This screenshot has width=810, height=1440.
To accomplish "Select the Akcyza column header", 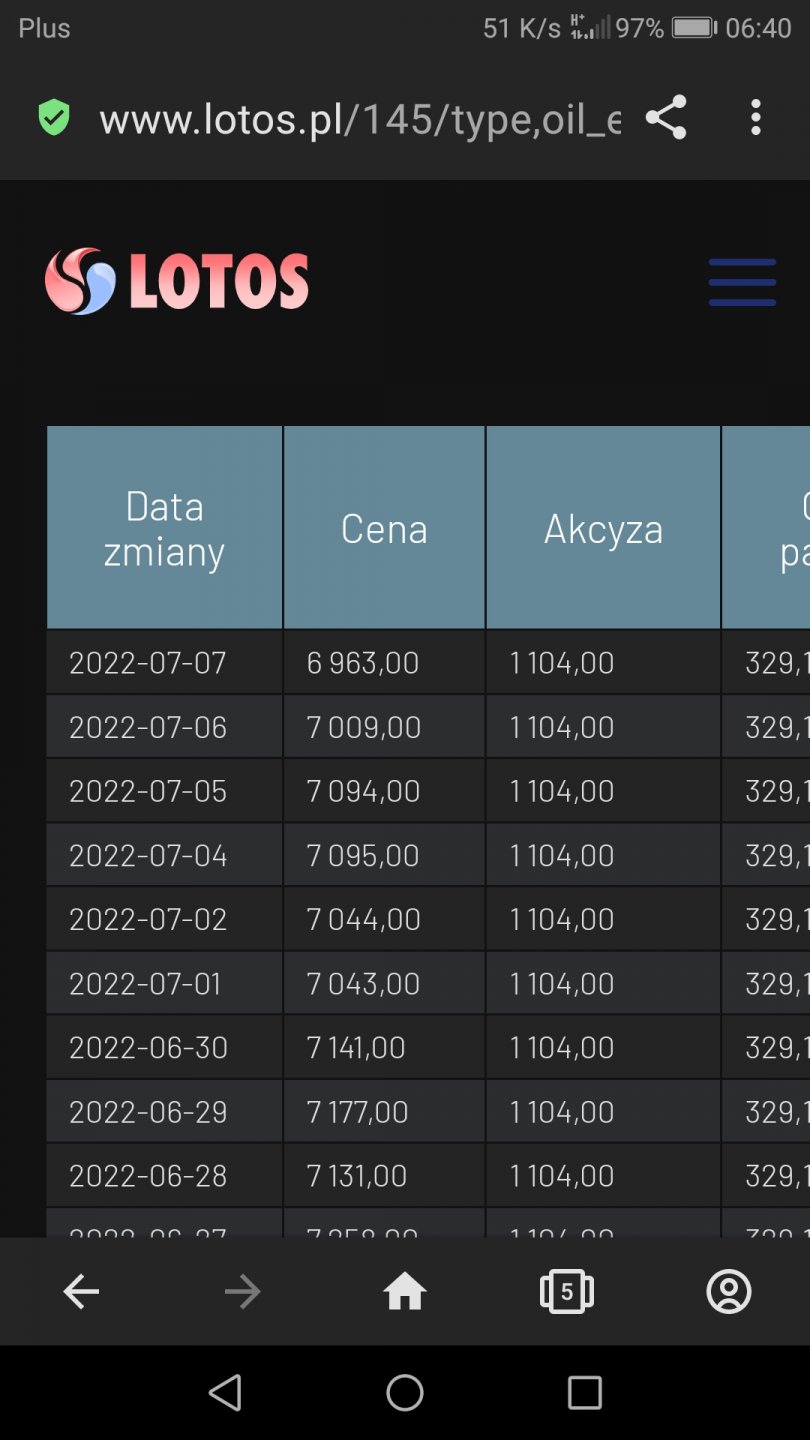I will [603, 528].
